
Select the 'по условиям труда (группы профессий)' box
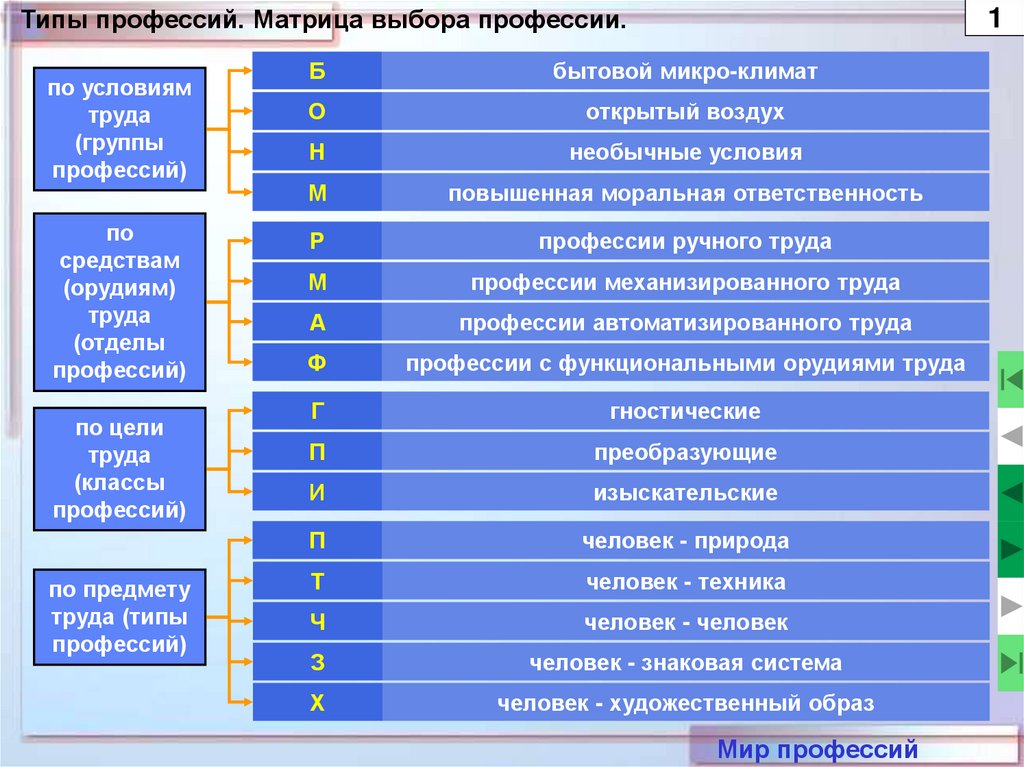pyautogui.click(x=120, y=129)
